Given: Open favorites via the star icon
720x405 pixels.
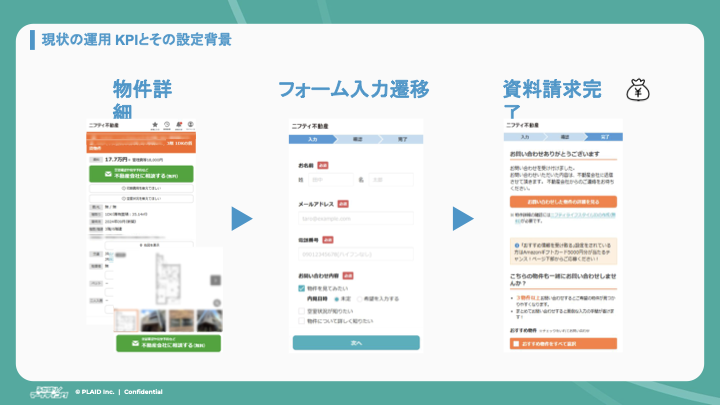Looking at the screenshot, I should pos(155,125).
